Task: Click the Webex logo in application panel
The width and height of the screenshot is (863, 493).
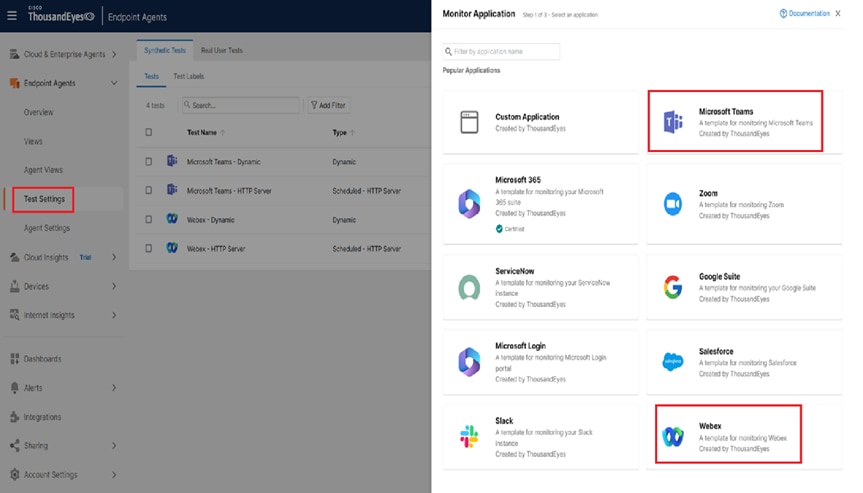Action: tap(673, 437)
